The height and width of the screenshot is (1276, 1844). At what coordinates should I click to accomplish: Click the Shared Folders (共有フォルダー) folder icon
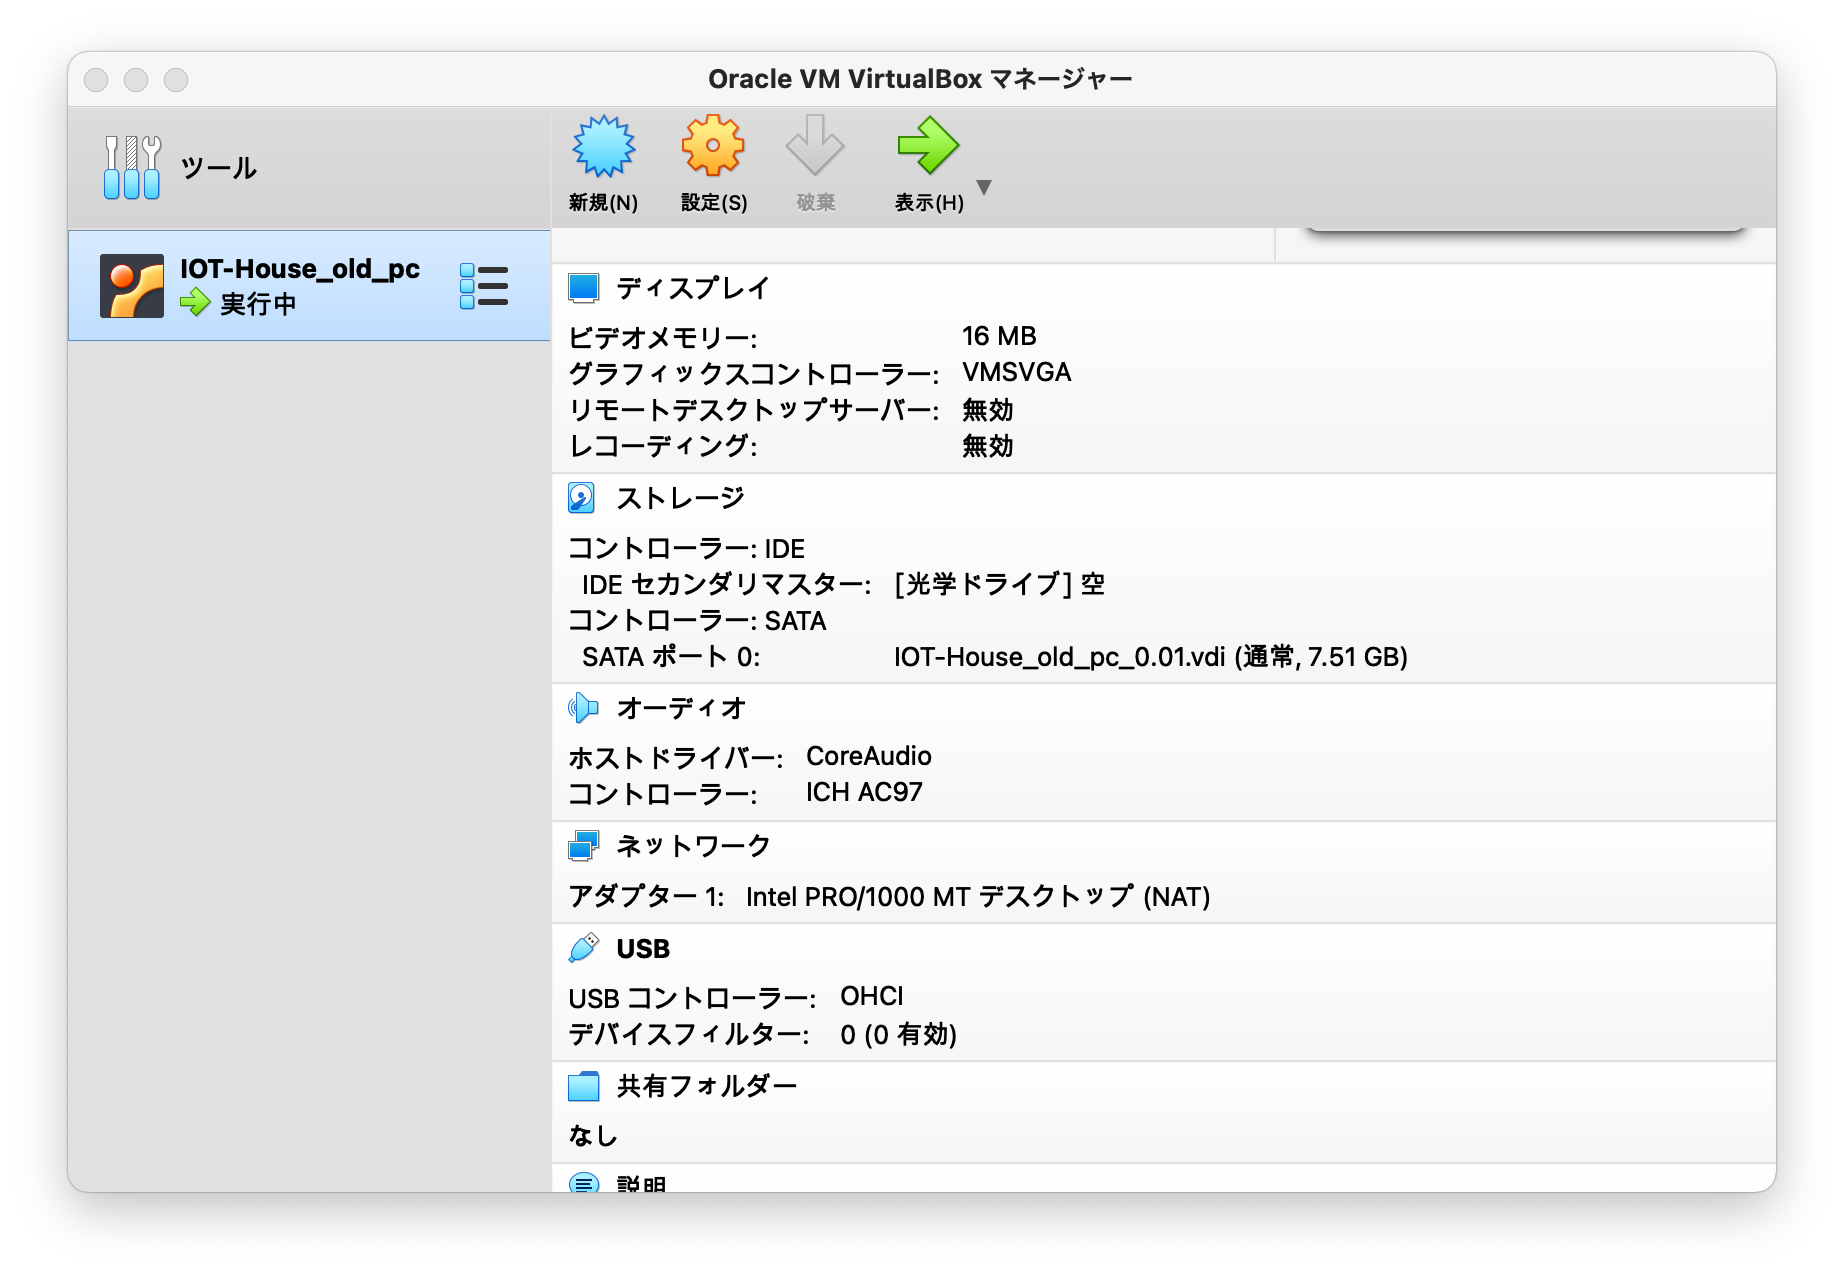pos(584,1086)
